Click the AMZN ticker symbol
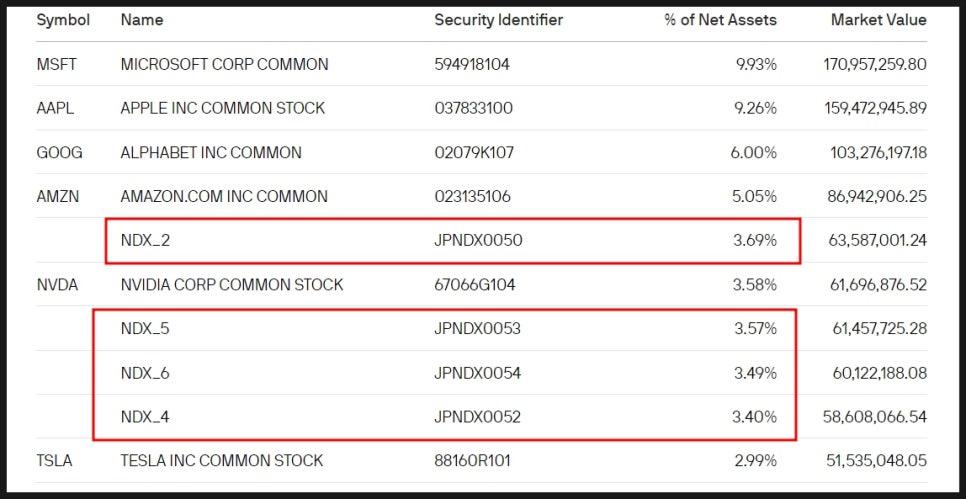The width and height of the screenshot is (966, 499). pyautogui.click(x=57, y=197)
